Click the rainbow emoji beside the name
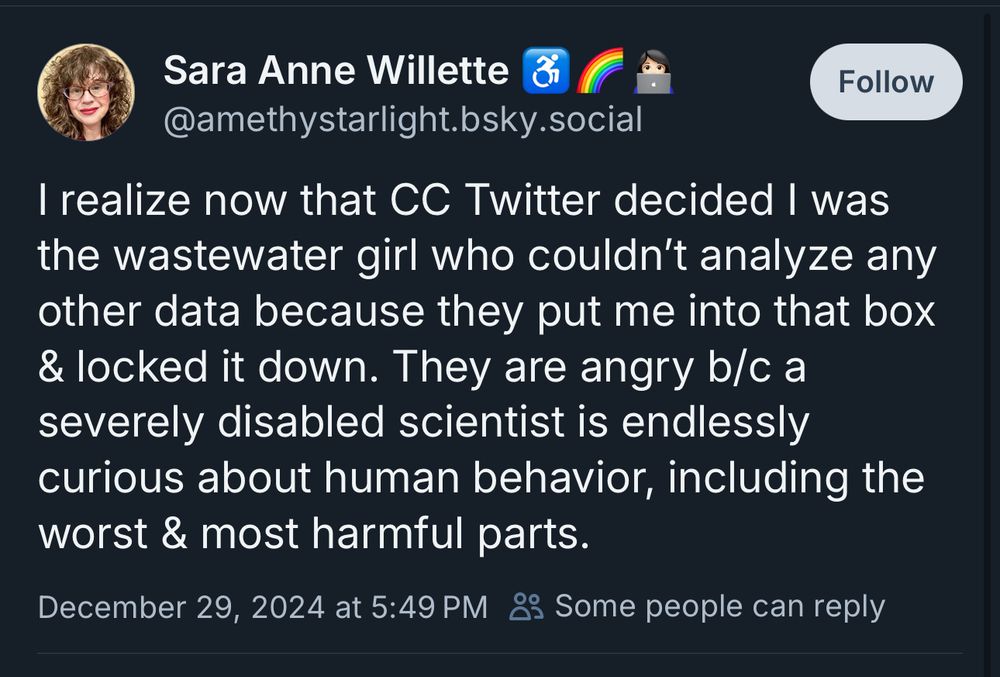1000x677 pixels. coord(599,71)
